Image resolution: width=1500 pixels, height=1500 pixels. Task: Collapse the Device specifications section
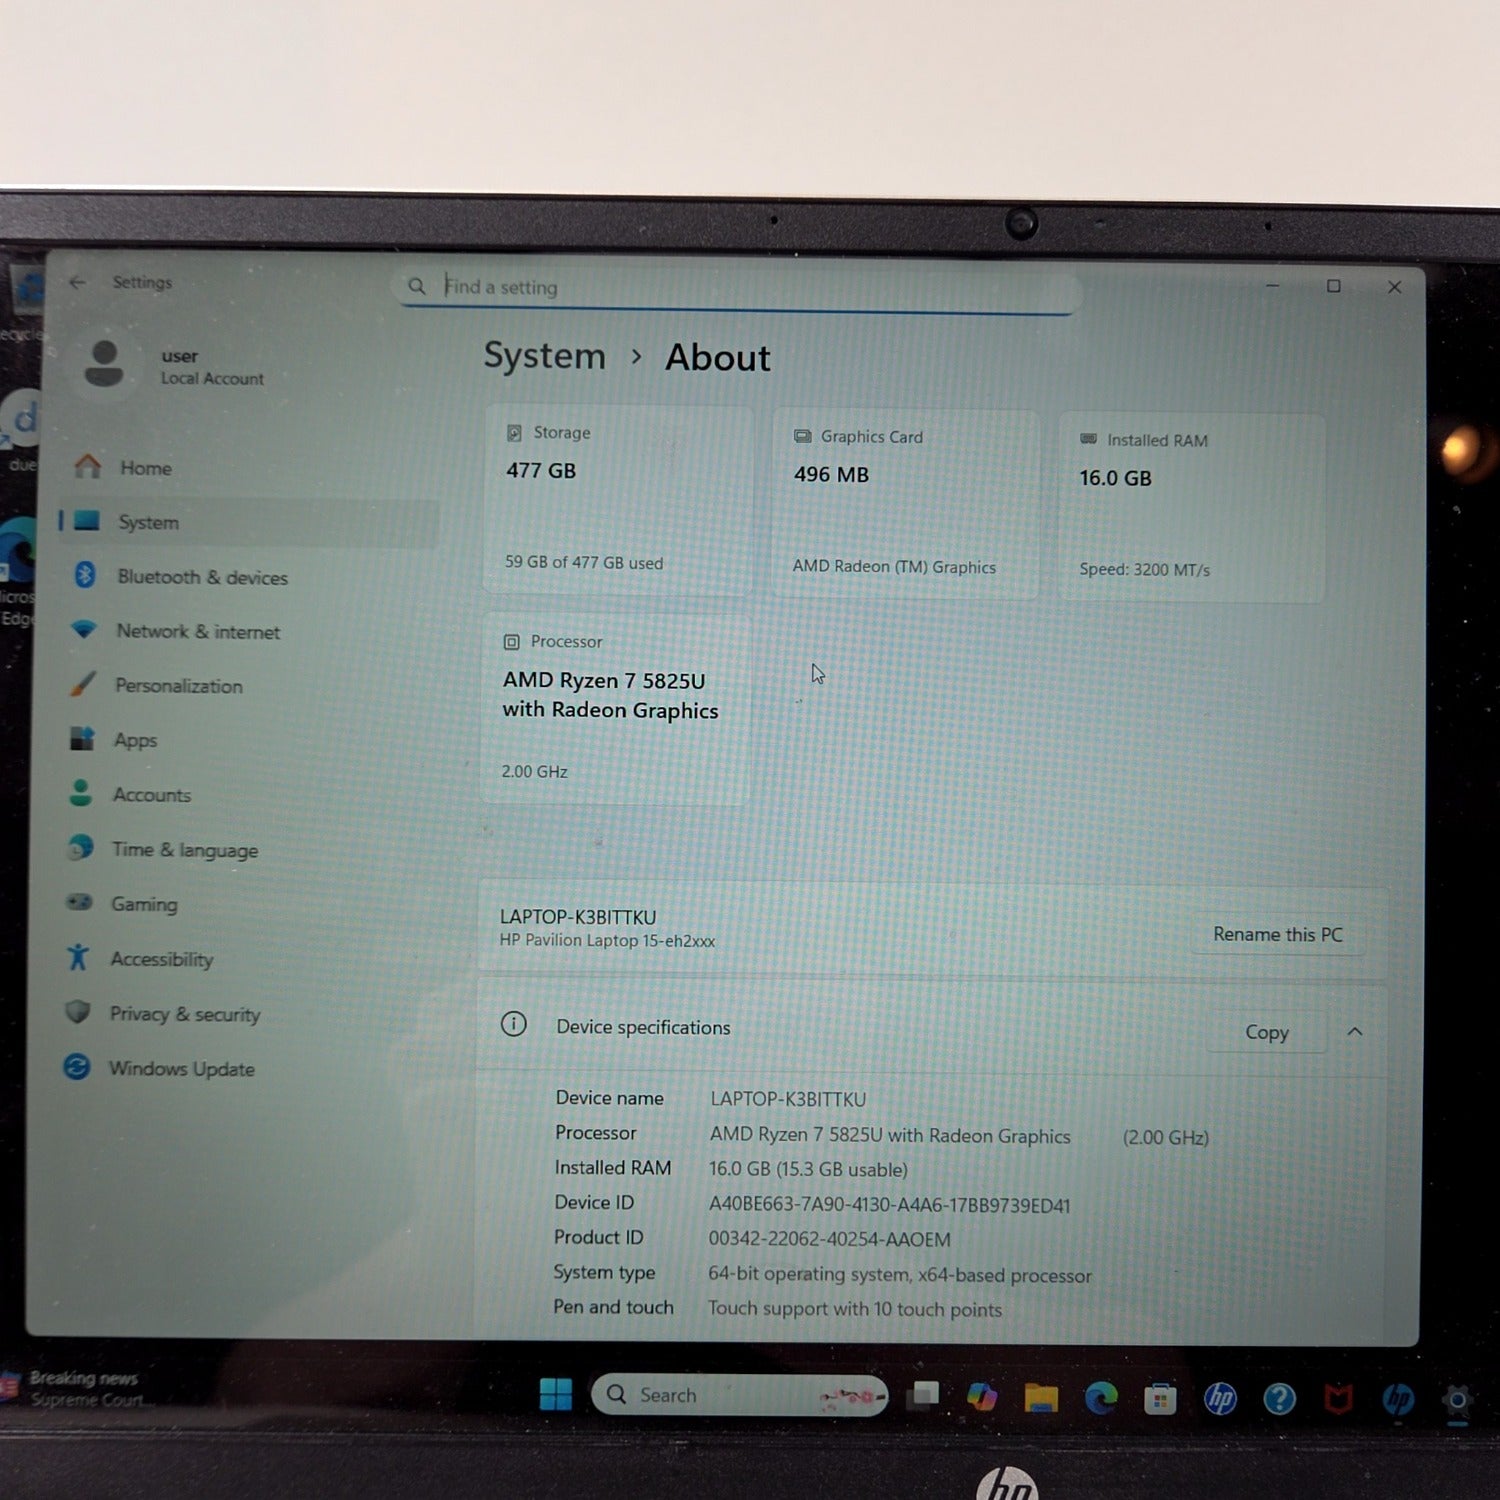click(x=1354, y=1032)
